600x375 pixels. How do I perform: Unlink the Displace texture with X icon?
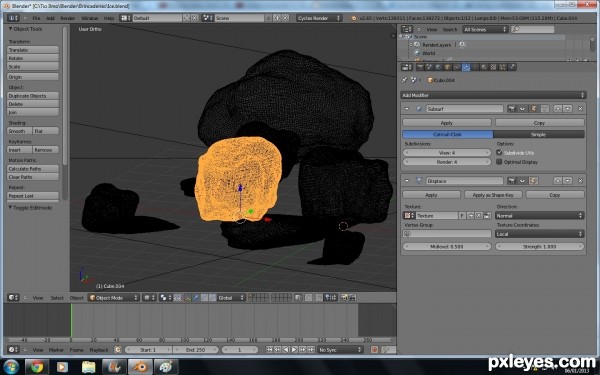(478, 216)
